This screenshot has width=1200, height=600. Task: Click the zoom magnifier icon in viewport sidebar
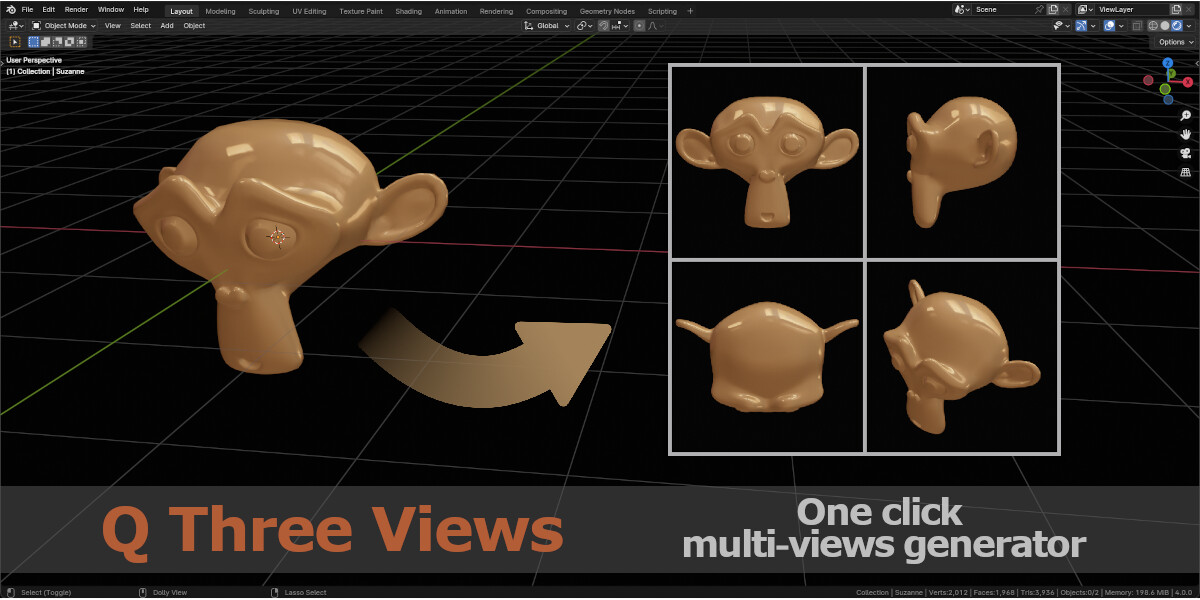1185,115
